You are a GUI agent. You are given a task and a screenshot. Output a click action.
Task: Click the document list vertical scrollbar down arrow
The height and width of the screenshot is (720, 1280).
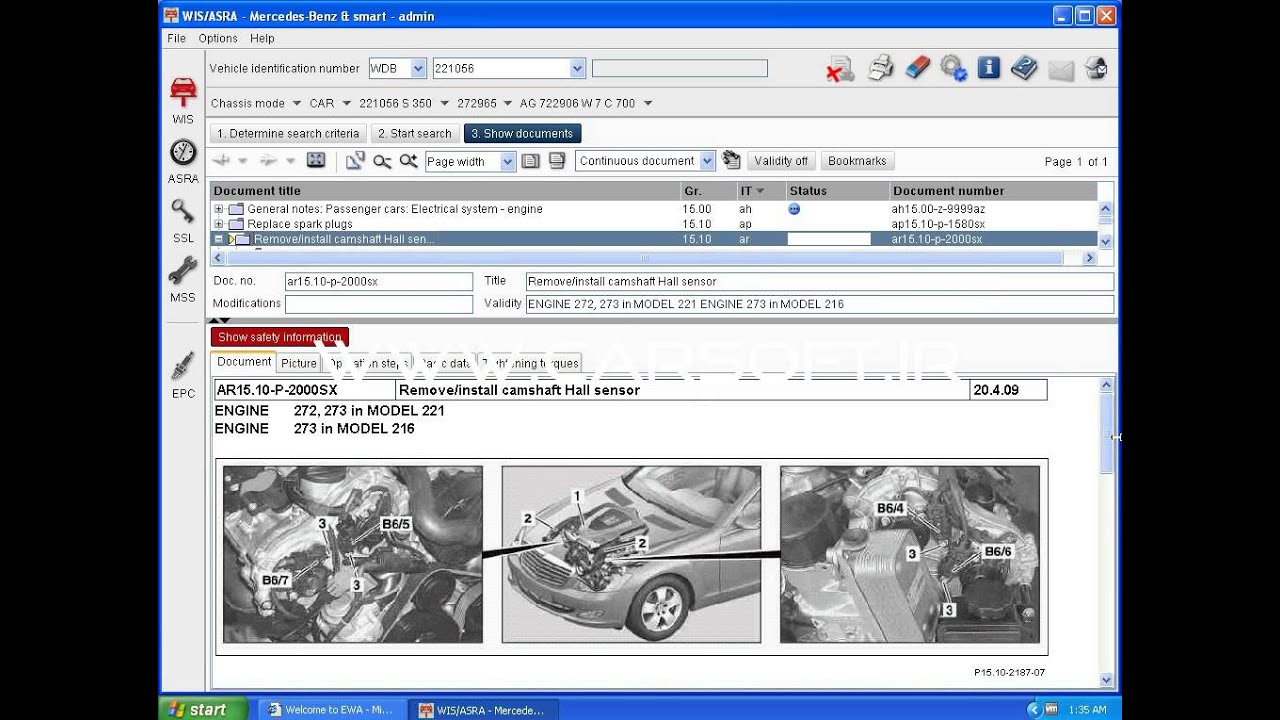pyautogui.click(x=1105, y=241)
